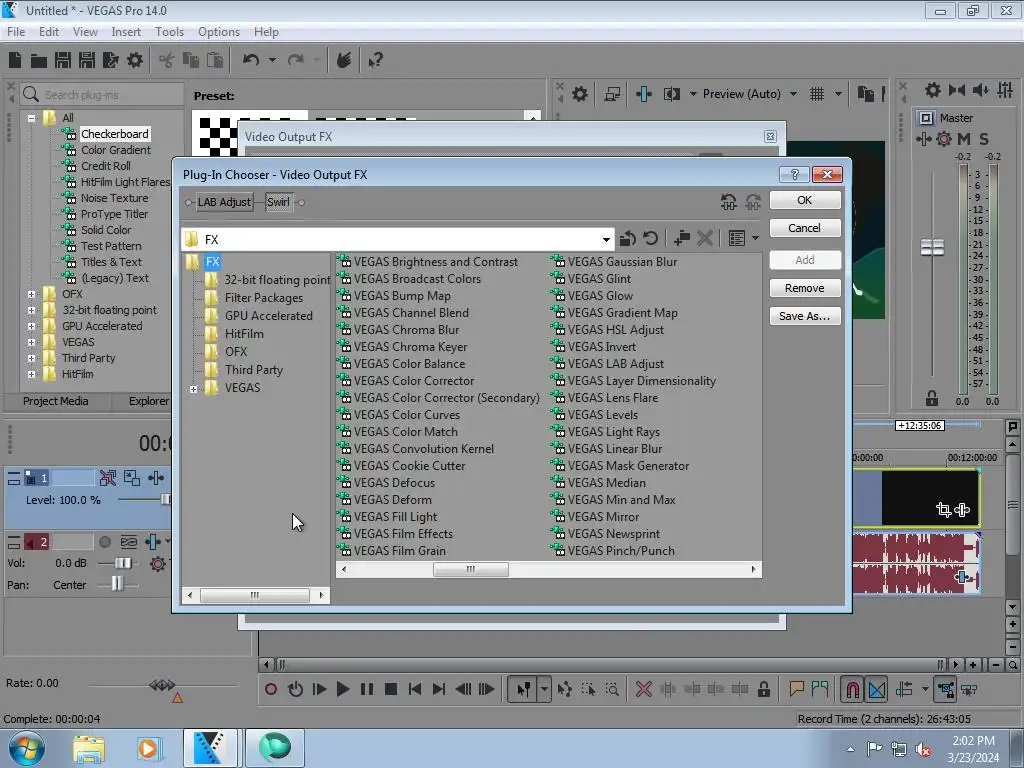Click the Pause button in transport
1024x768 pixels.
point(367,689)
